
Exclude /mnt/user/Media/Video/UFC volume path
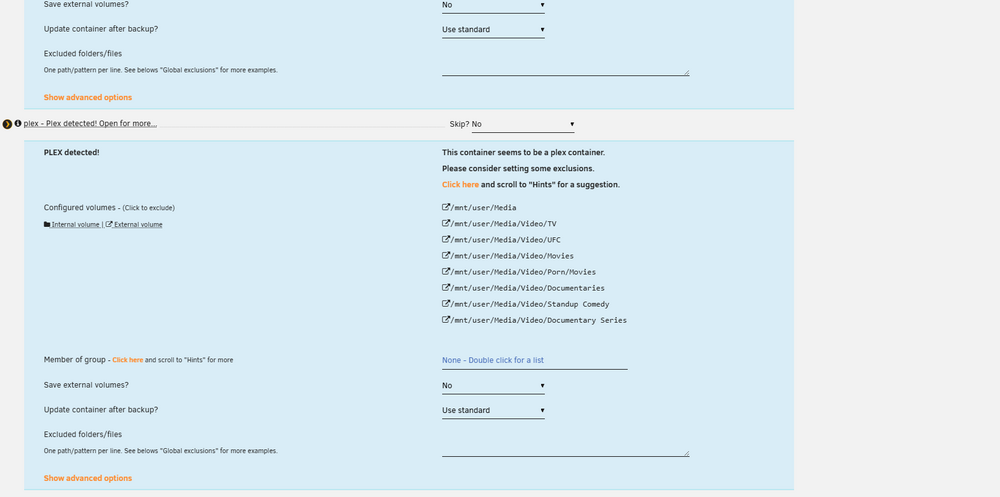(506, 240)
